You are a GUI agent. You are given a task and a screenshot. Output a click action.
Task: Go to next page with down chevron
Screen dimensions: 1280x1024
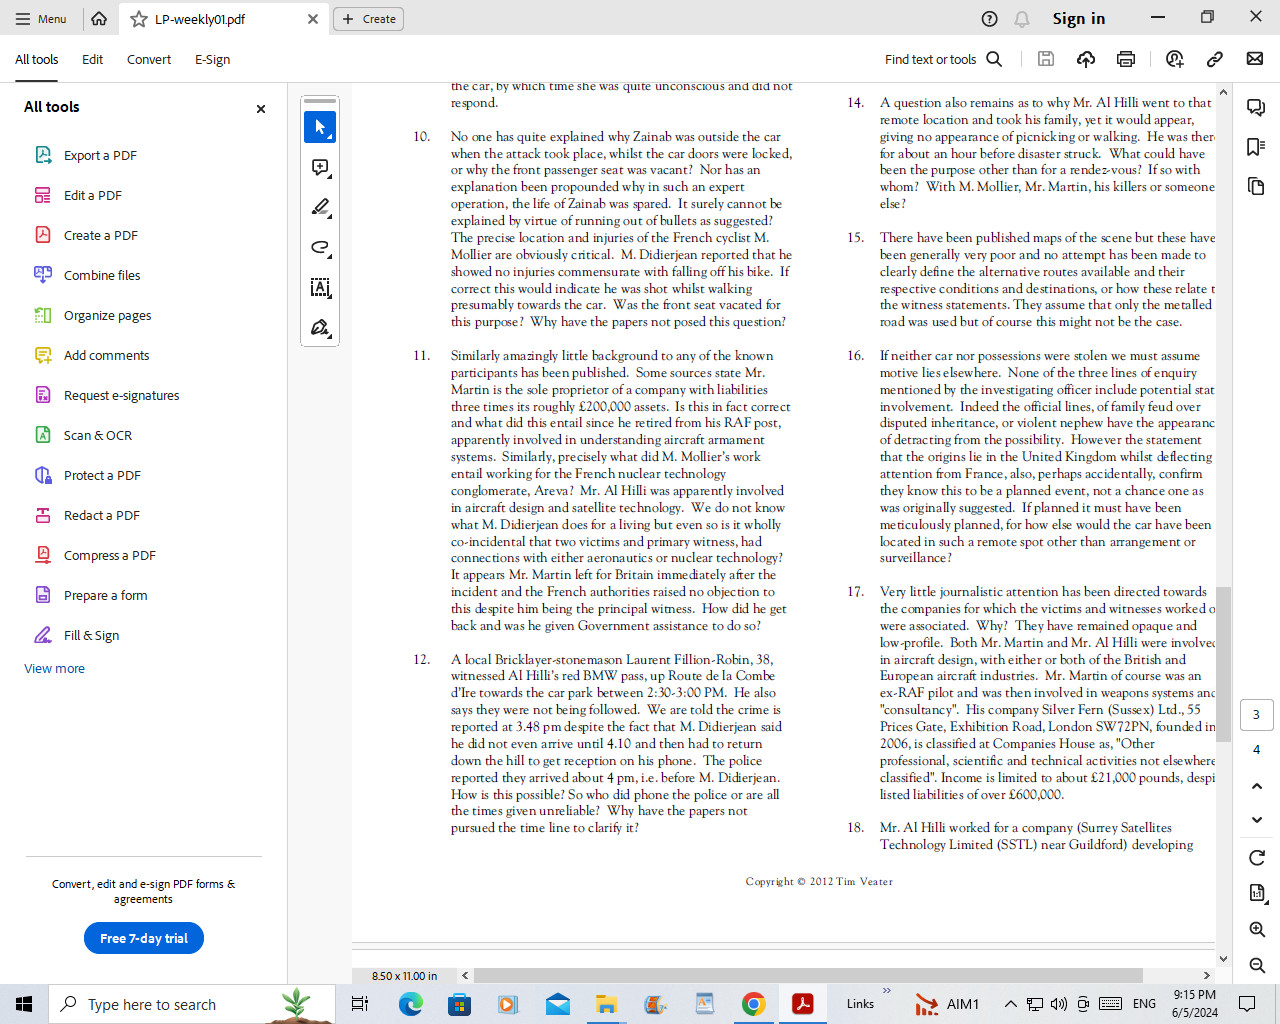(x=1257, y=820)
